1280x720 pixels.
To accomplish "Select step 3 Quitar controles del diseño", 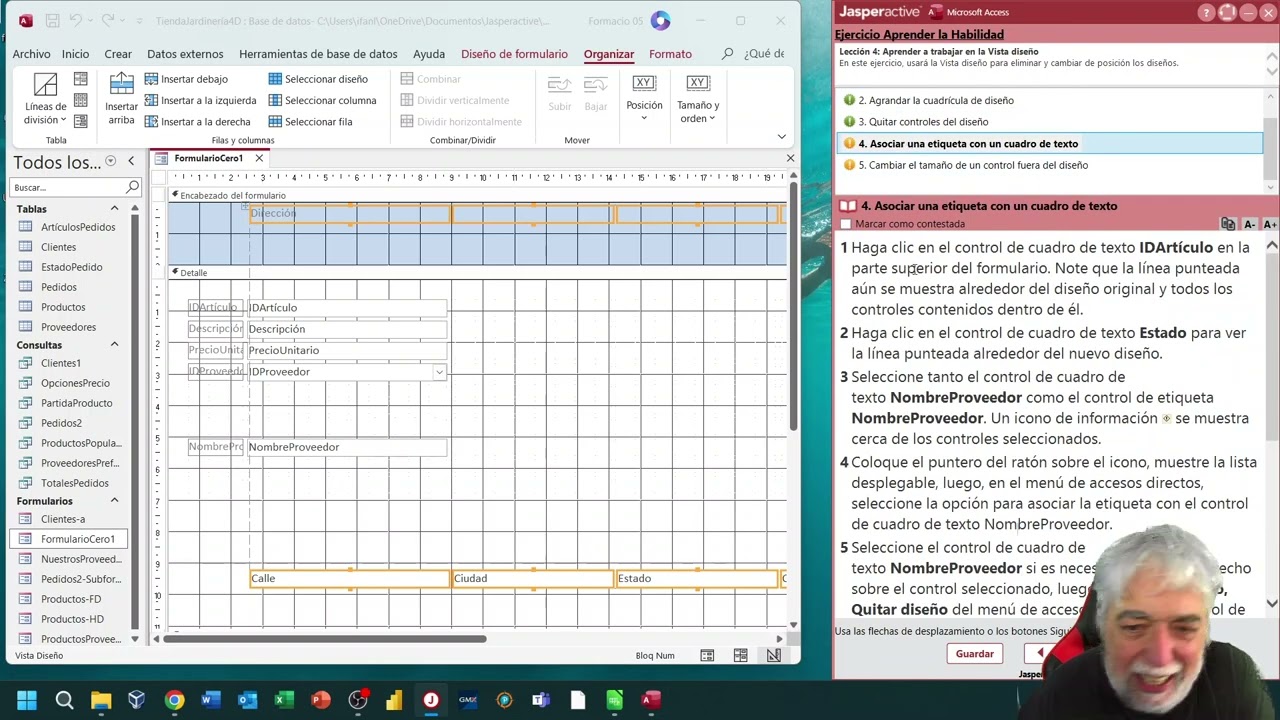I will click(x=923, y=122).
